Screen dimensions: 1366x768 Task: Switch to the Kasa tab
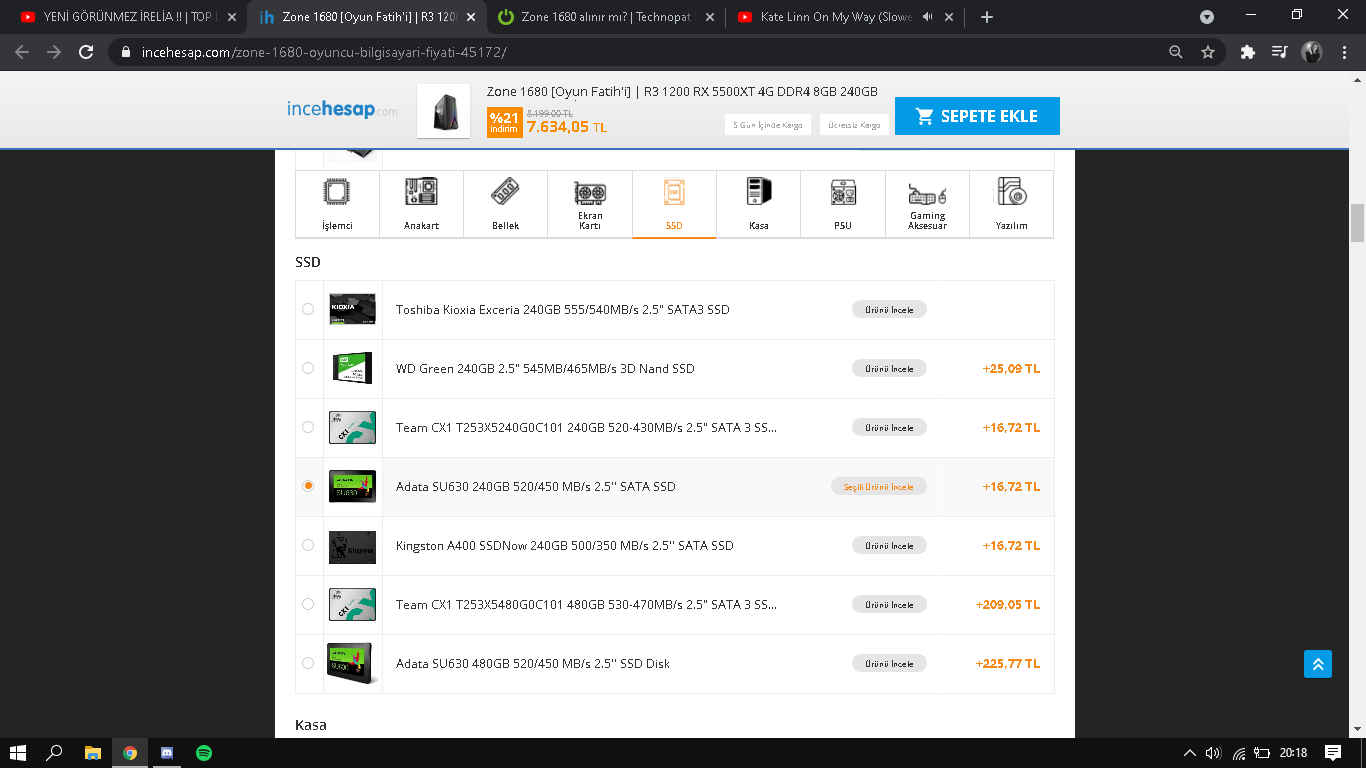click(759, 204)
